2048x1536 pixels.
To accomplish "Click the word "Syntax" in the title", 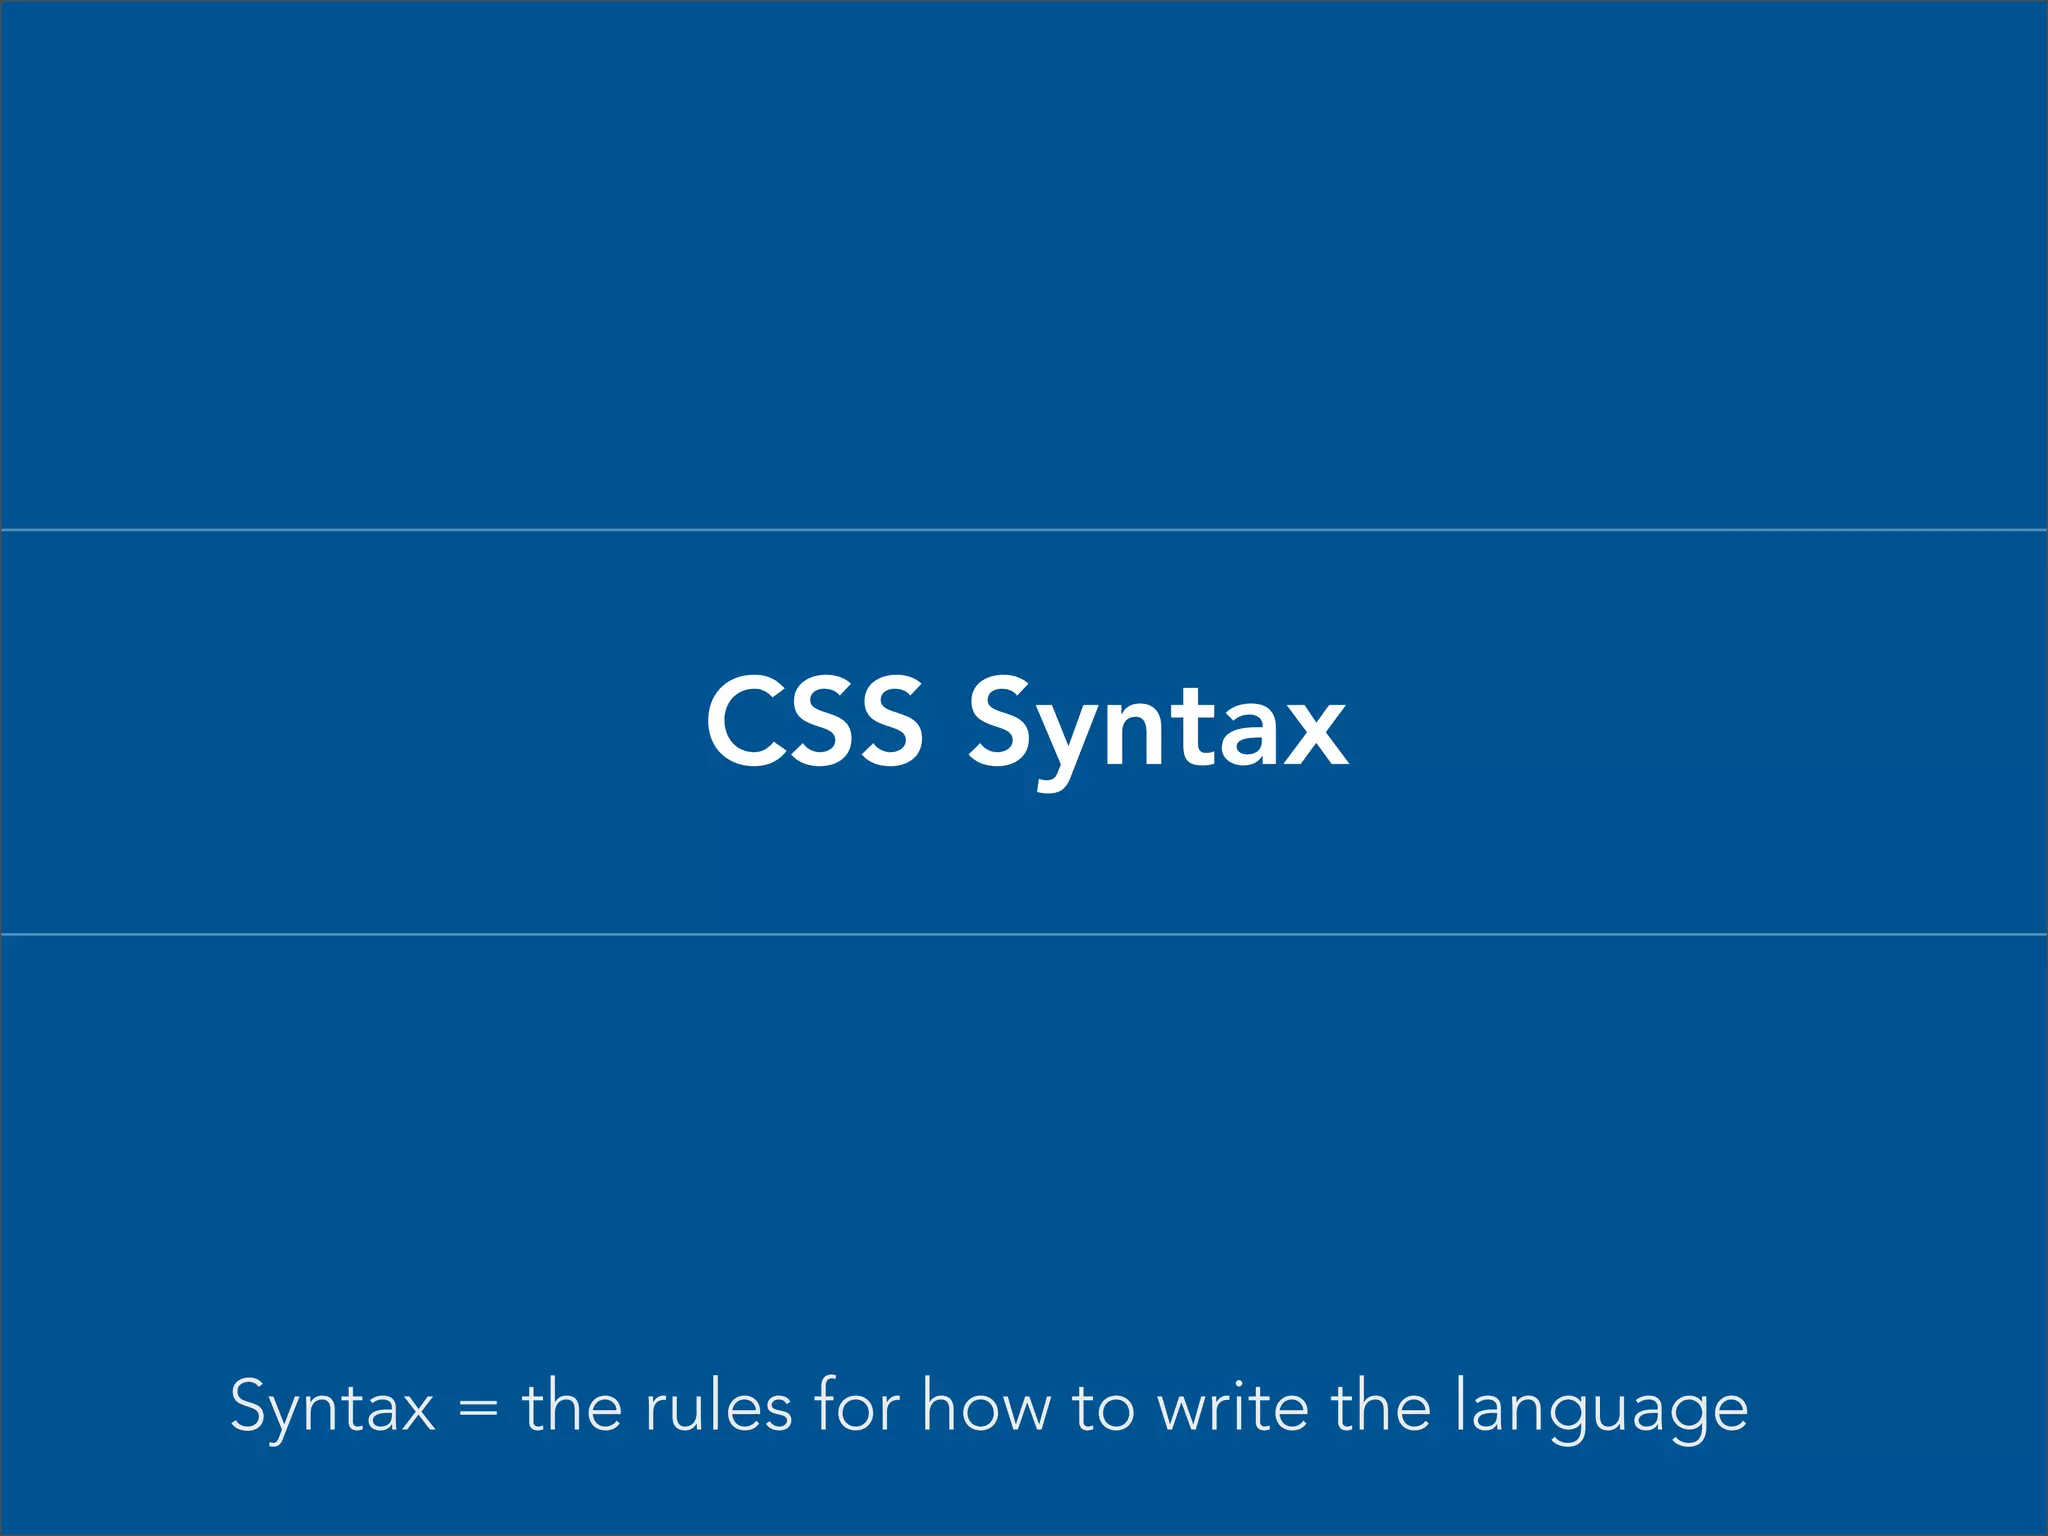I will [1158, 724].
